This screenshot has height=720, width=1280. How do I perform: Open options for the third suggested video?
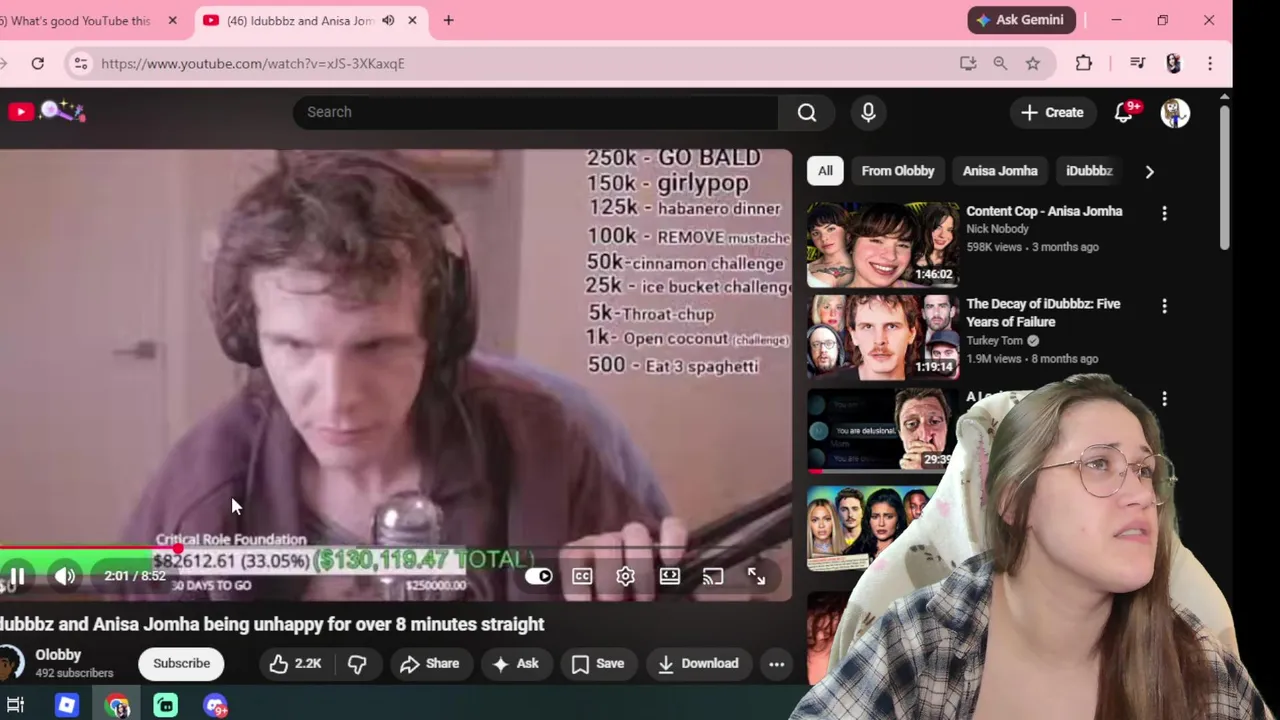[1164, 399]
